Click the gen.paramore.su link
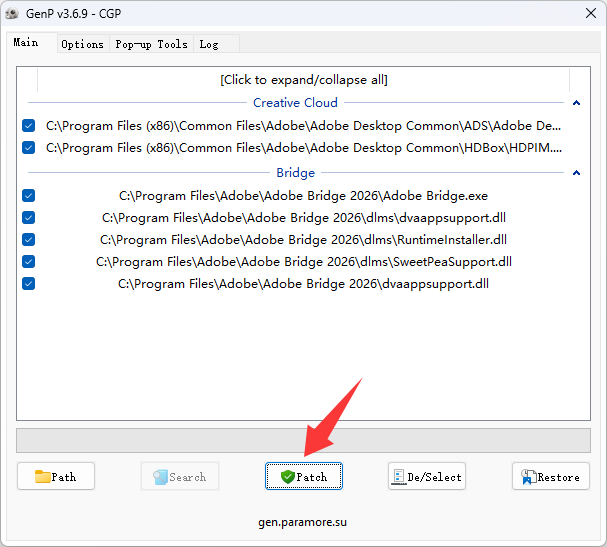The image size is (607, 547). (x=303, y=522)
